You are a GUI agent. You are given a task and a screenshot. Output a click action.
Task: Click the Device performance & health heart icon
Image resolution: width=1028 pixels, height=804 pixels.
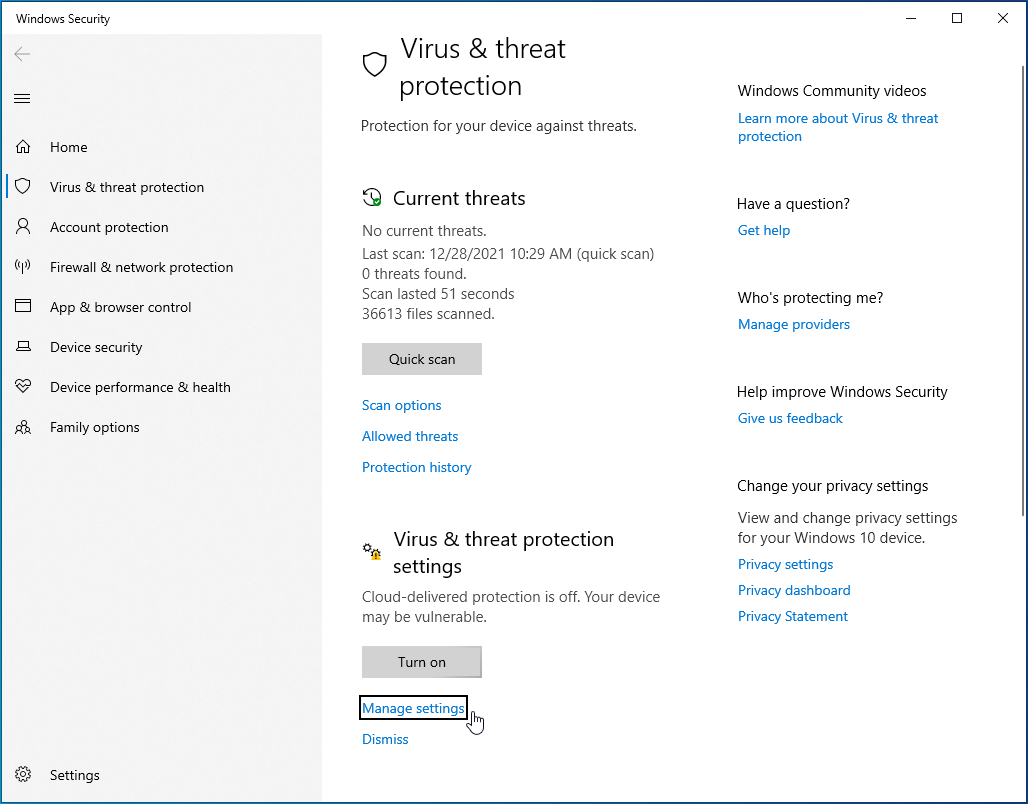tap(23, 387)
